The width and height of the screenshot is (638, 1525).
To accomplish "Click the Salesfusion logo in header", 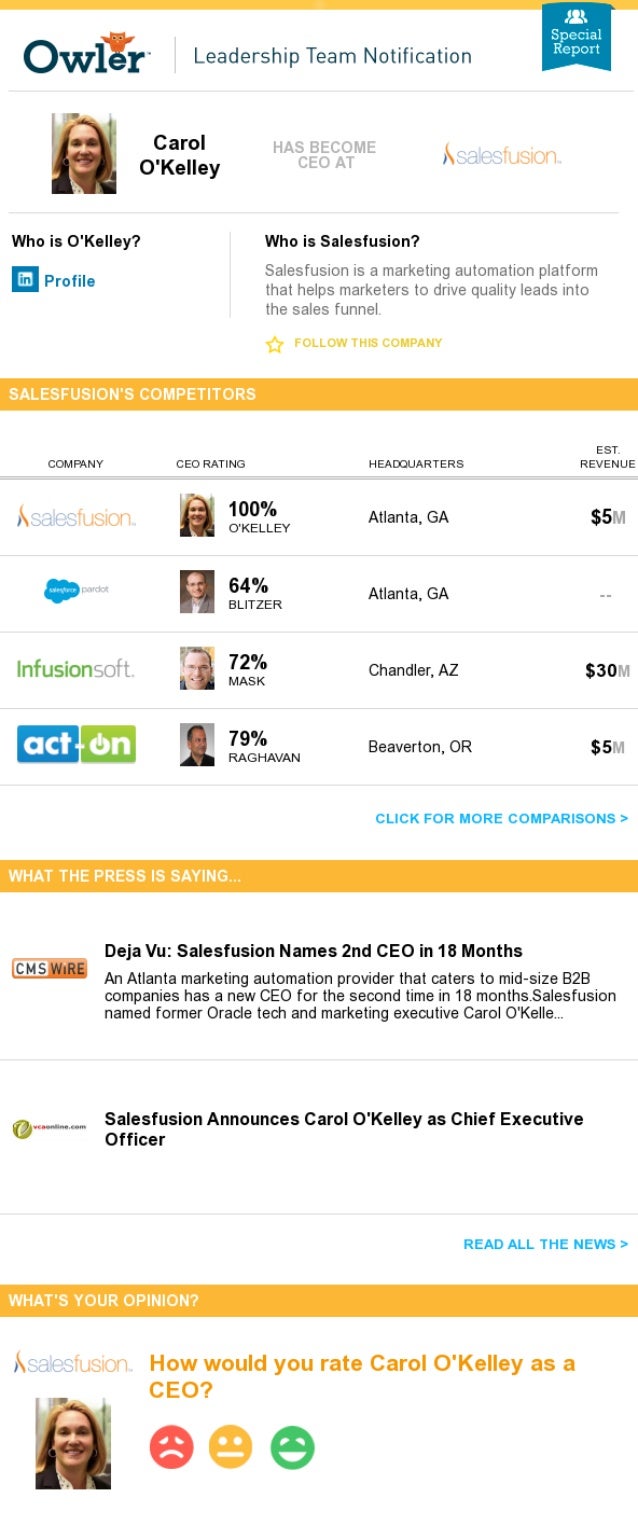I will coord(501,155).
